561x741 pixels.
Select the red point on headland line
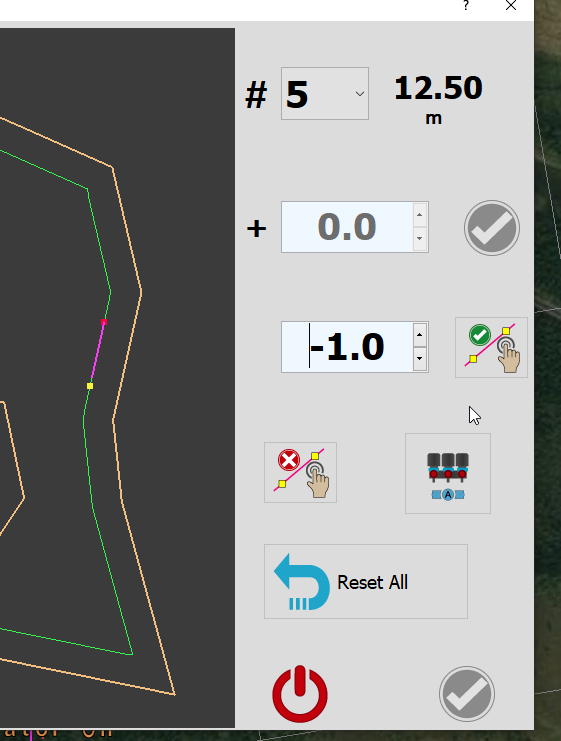104,322
